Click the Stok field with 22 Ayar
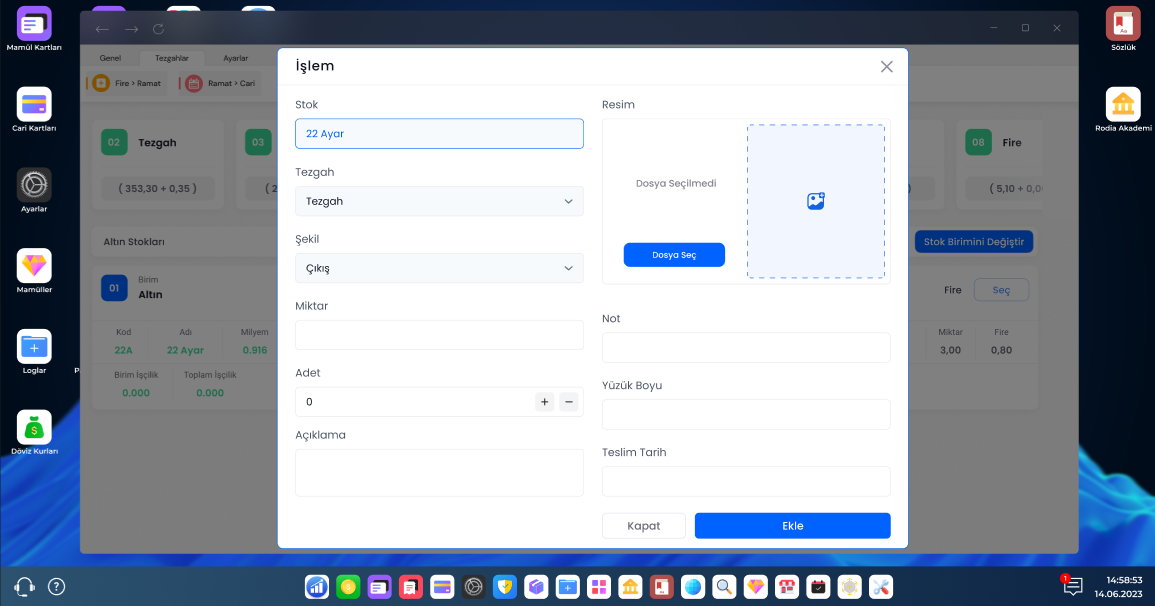The height and width of the screenshot is (606, 1155). (439, 134)
